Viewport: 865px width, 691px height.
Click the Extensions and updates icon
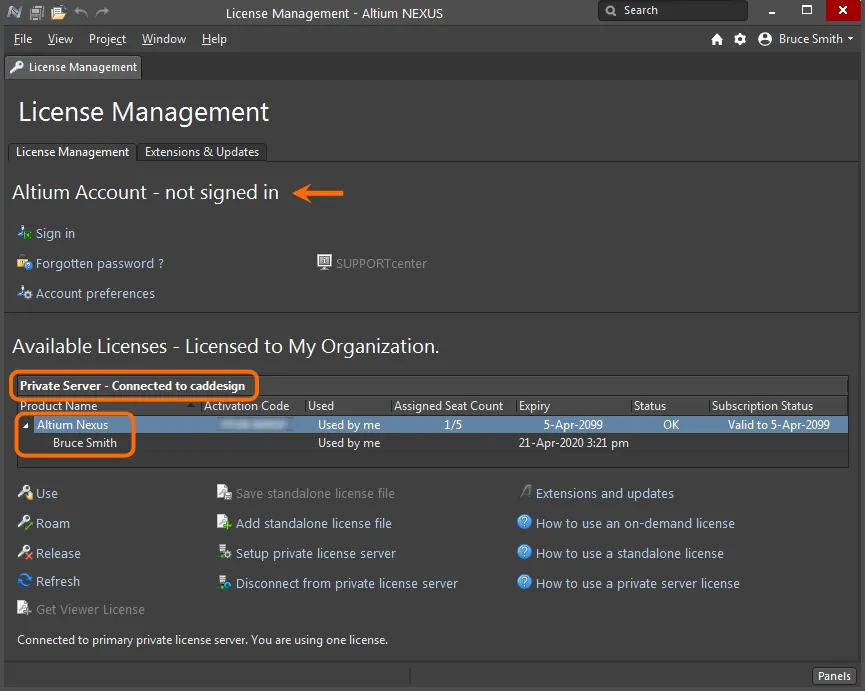(526, 491)
